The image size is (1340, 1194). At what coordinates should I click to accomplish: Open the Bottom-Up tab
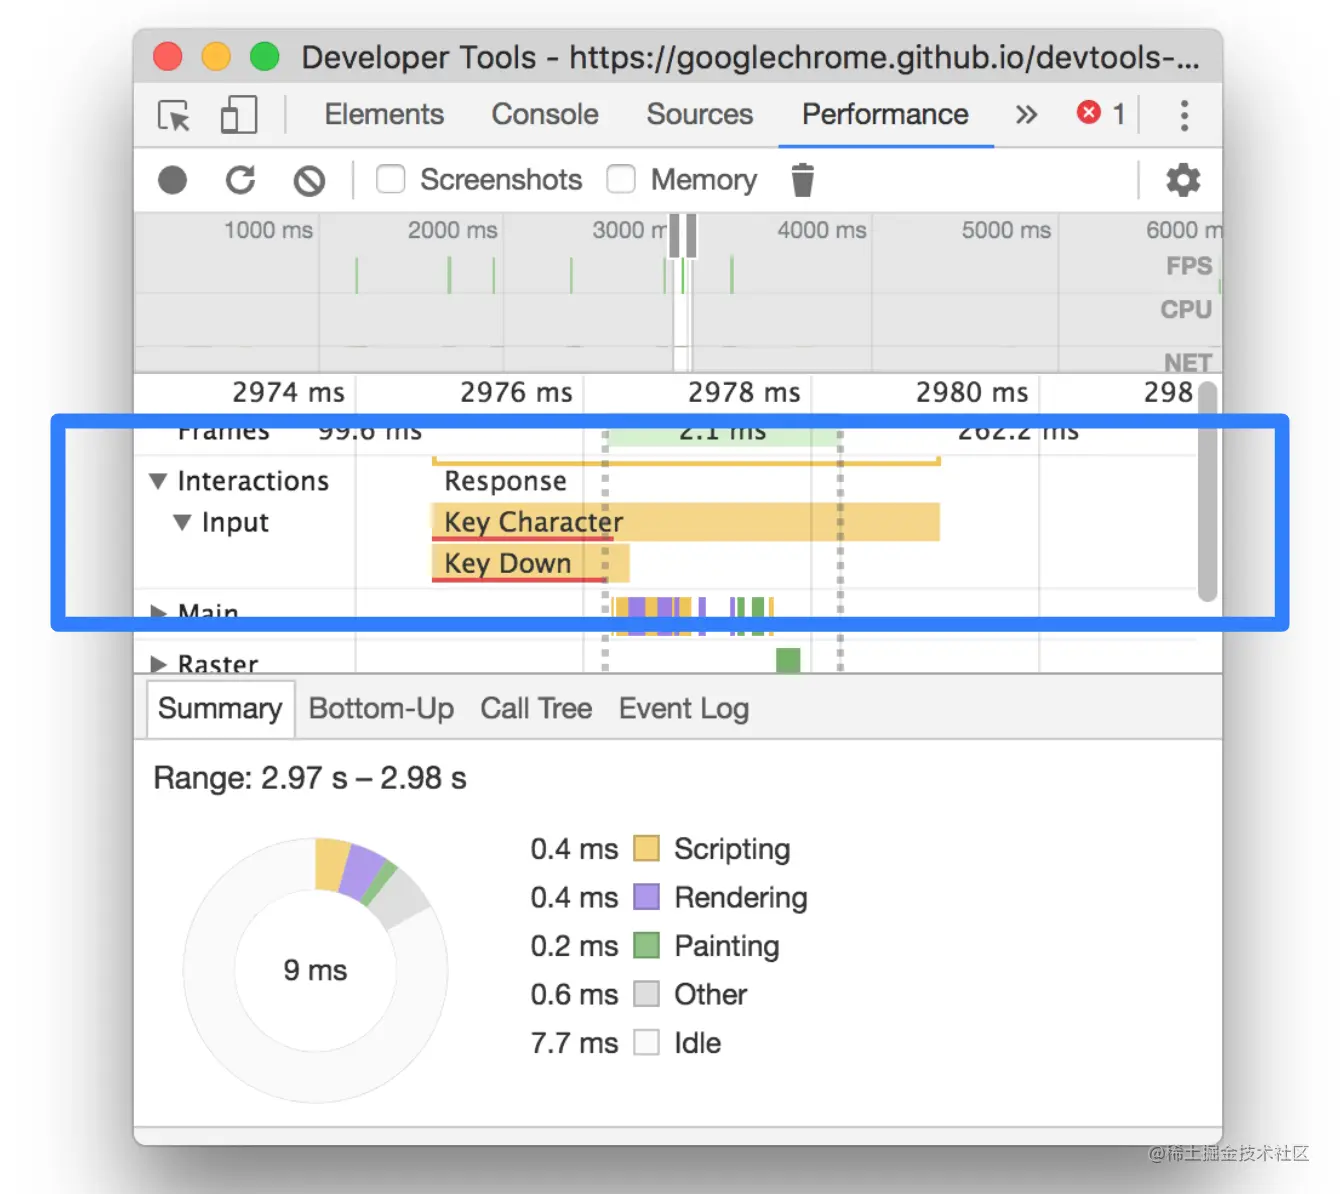(x=381, y=708)
